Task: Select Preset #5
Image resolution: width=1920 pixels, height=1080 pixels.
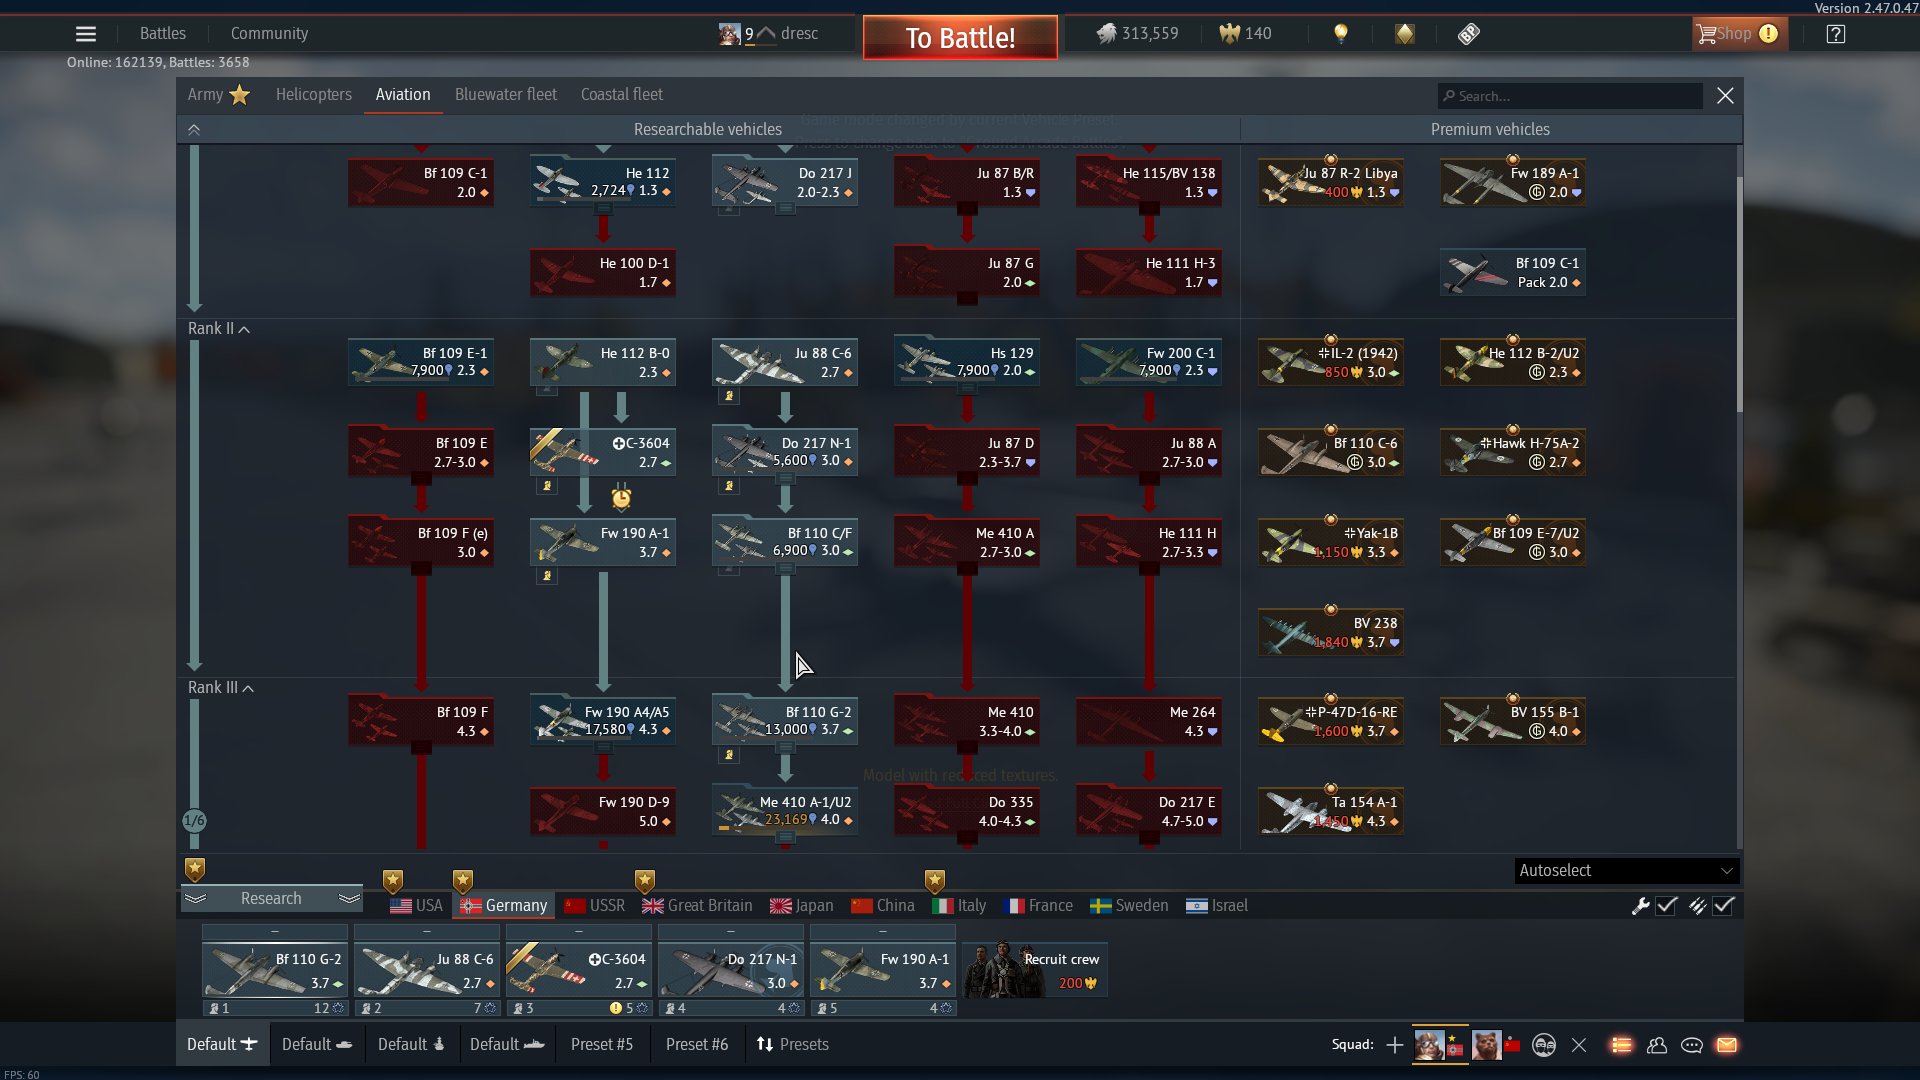Action: click(x=602, y=1045)
